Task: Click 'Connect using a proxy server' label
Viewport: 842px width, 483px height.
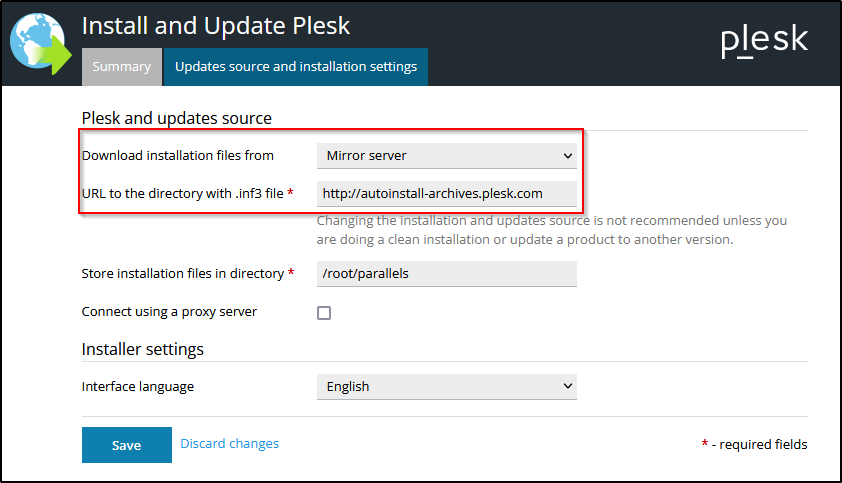Action: pyautogui.click(x=169, y=312)
